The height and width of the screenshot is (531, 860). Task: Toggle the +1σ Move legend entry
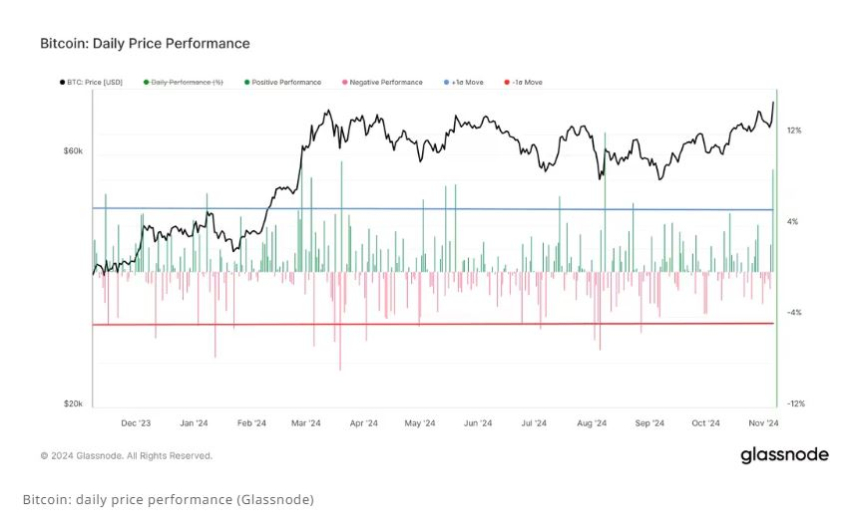(x=463, y=82)
